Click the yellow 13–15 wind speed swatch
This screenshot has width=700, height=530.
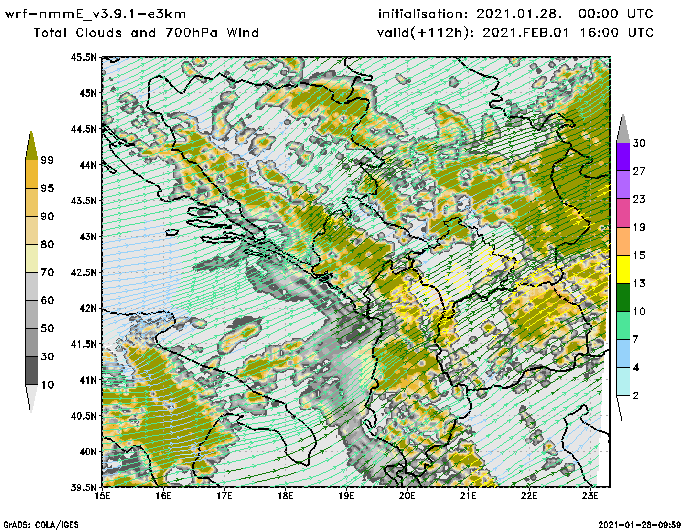[x=623, y=269]
